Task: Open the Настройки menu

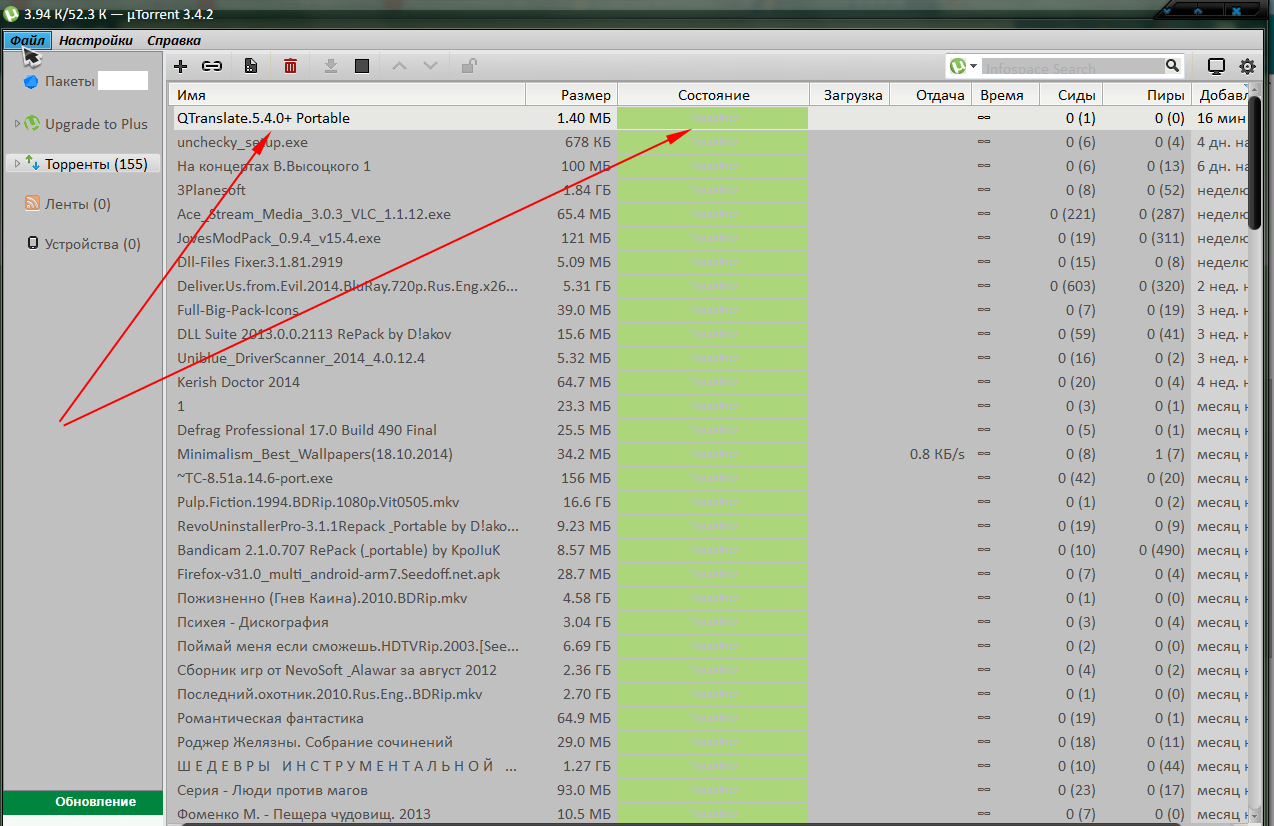Action: 95,41
